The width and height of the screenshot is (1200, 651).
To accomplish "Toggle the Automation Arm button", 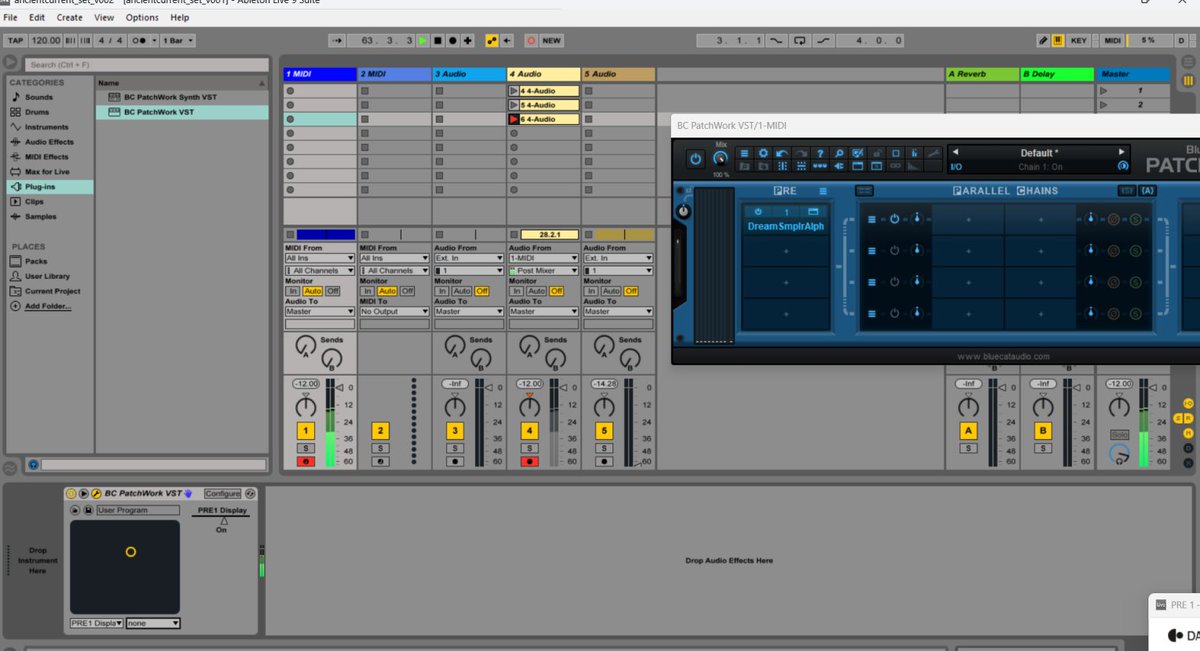I will [x=491, y=41].
